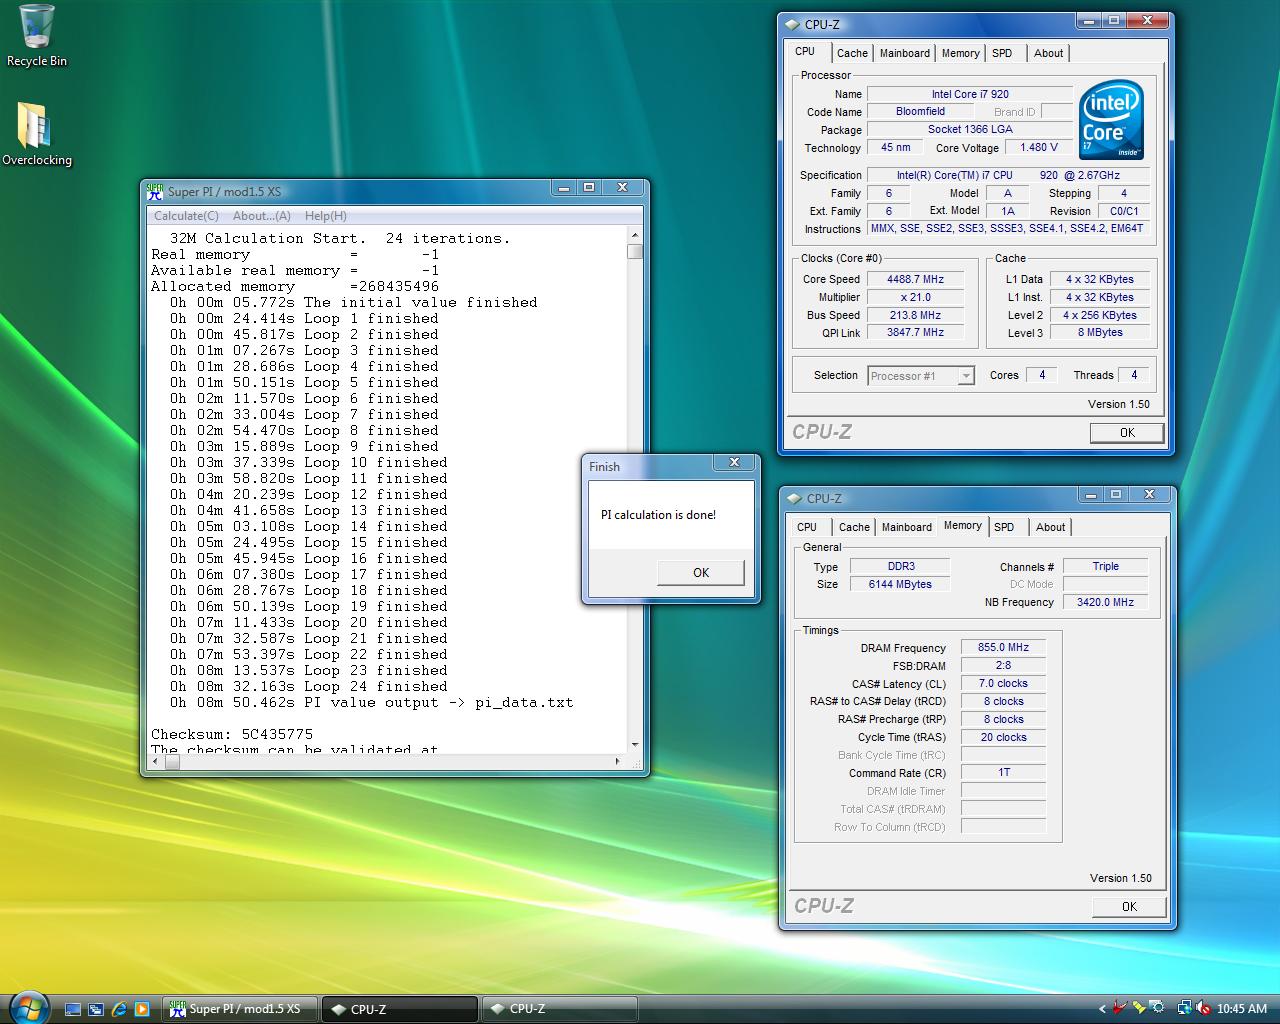This screenshot has height=1024, width=1280.
Task: Close the Finish dialog with X
Action: pos(734,462)
